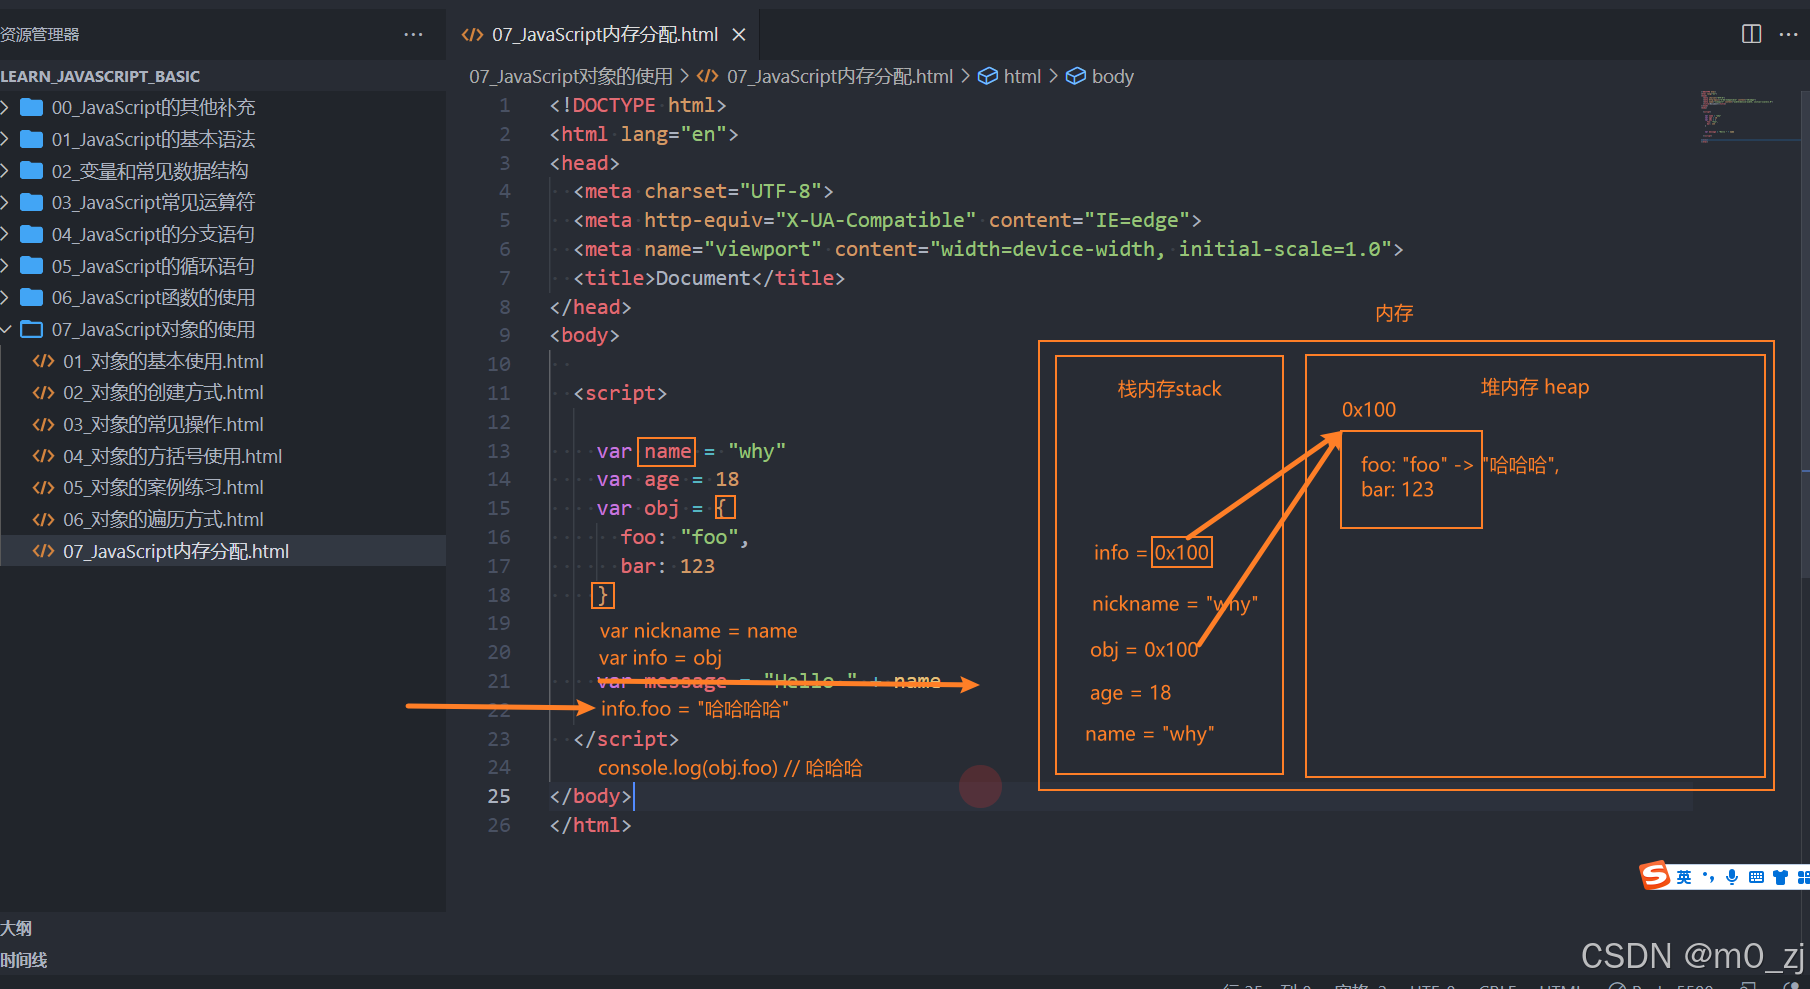Click the microphone voice-input icon in Sogou toolbar
The image size is (1810, 989).
click(x=1732, y=876)
